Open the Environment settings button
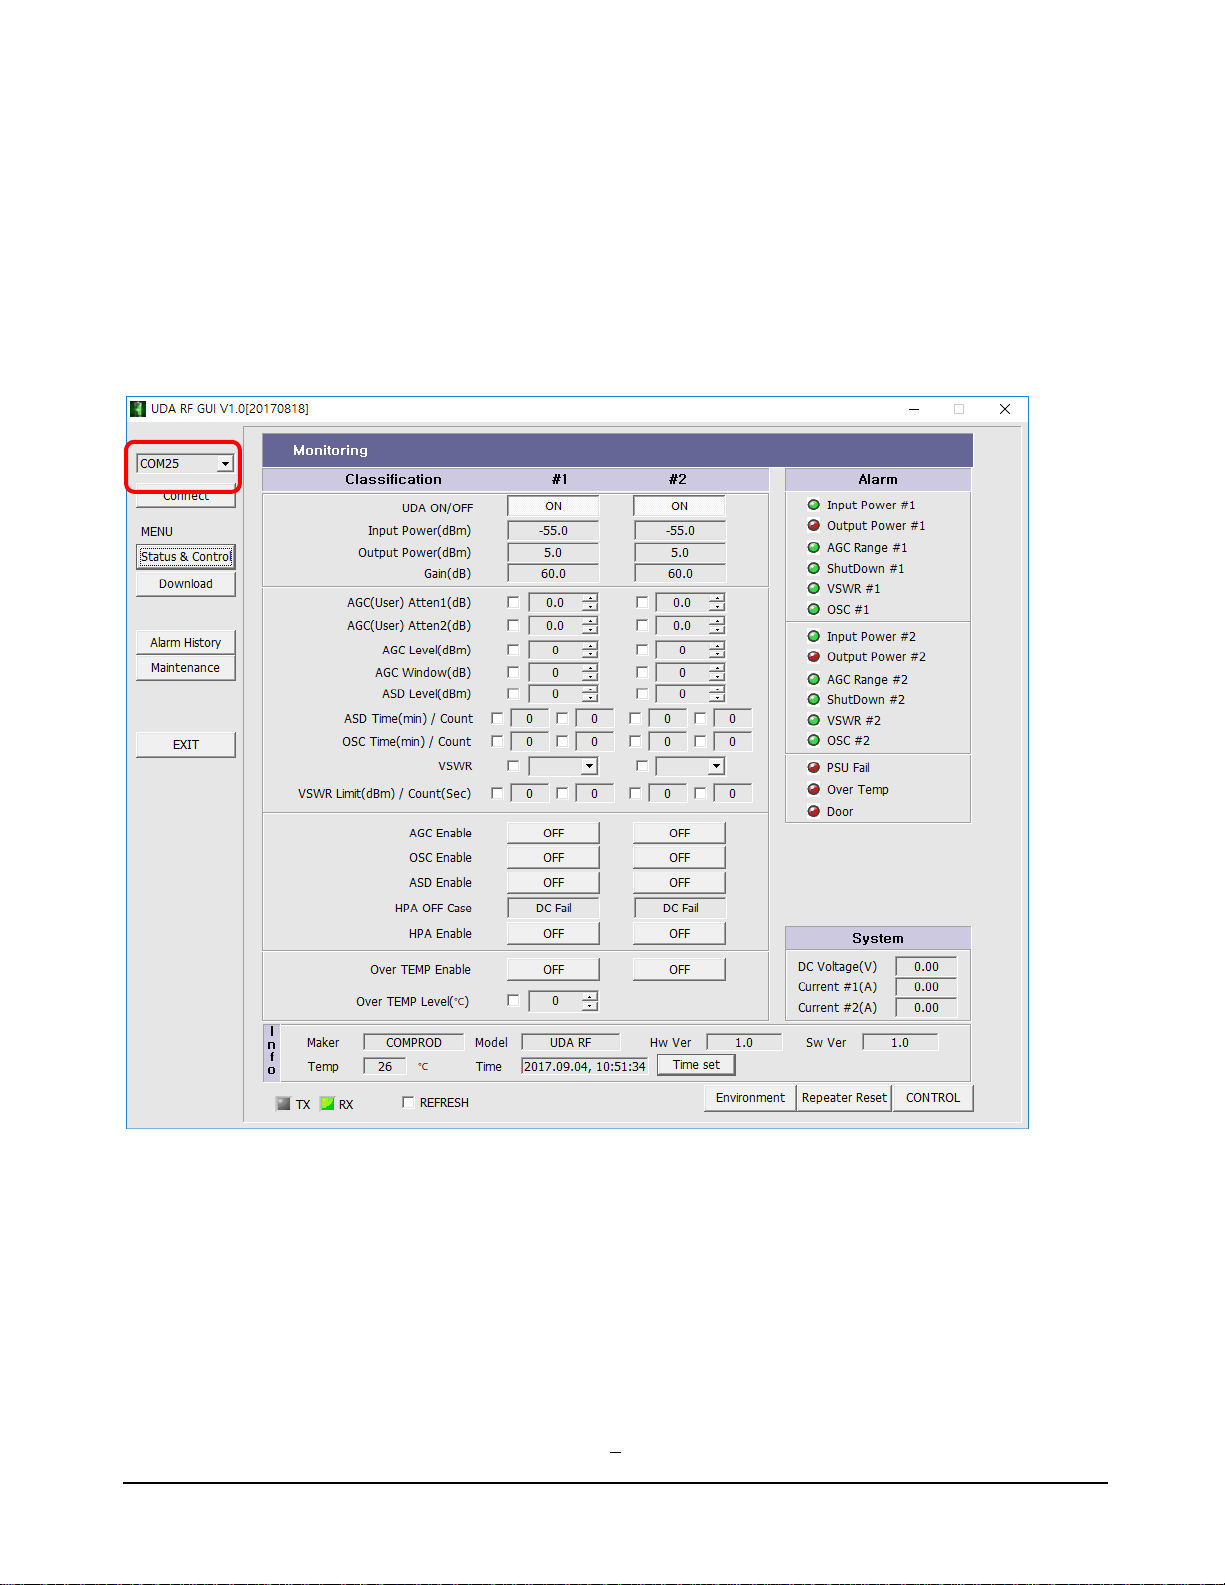 (x=750, y=1098)
